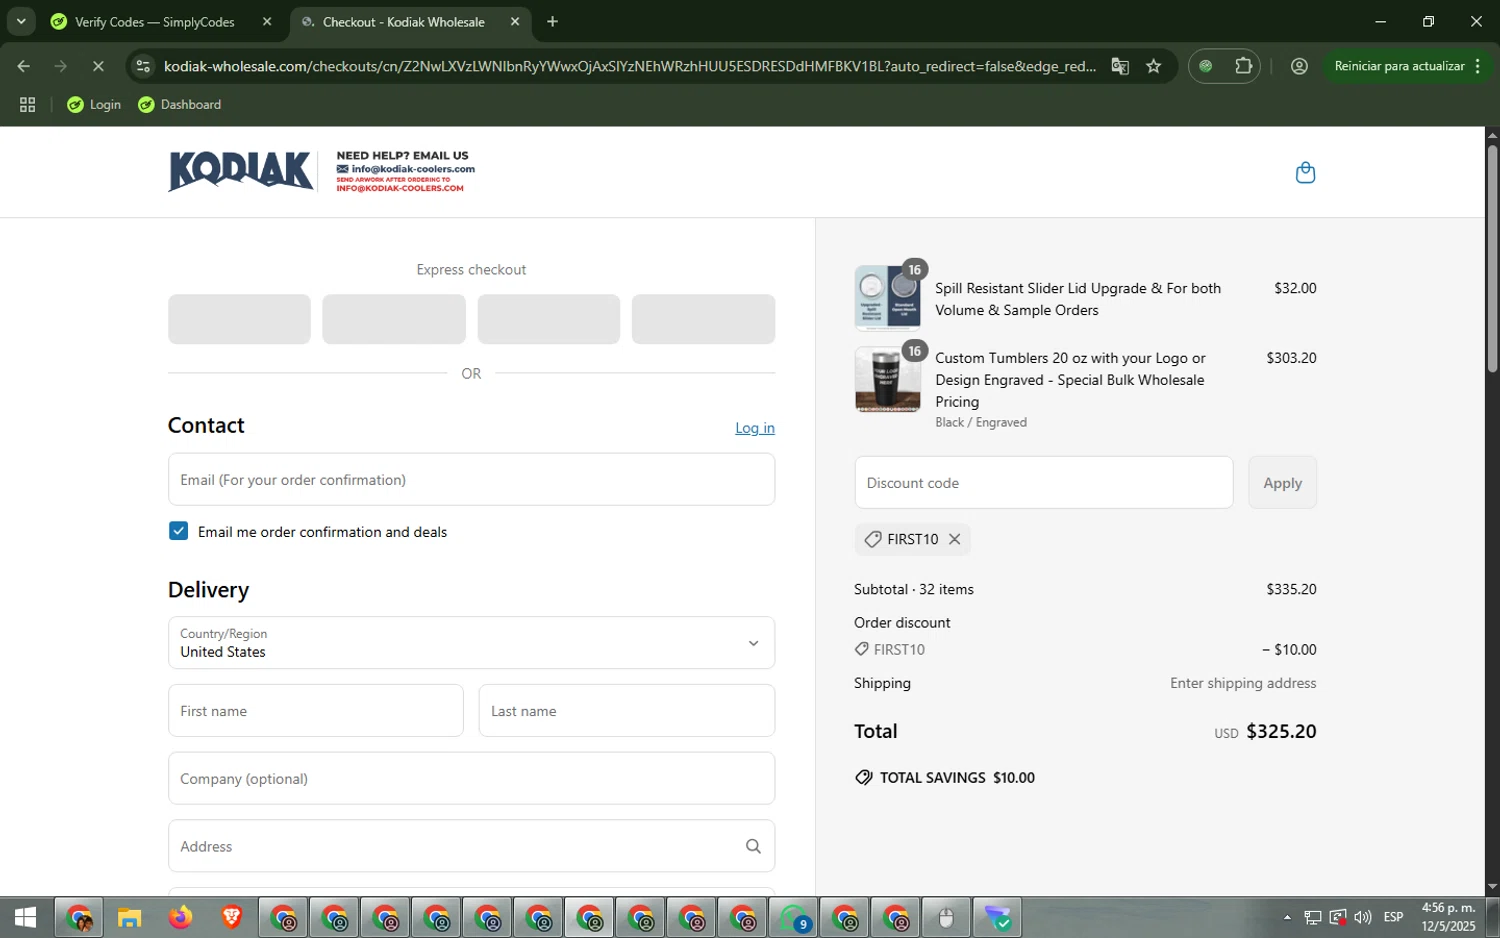The image size is (1500, 938).
Task: Focus the Address field
Action: (x=471, y=846)
